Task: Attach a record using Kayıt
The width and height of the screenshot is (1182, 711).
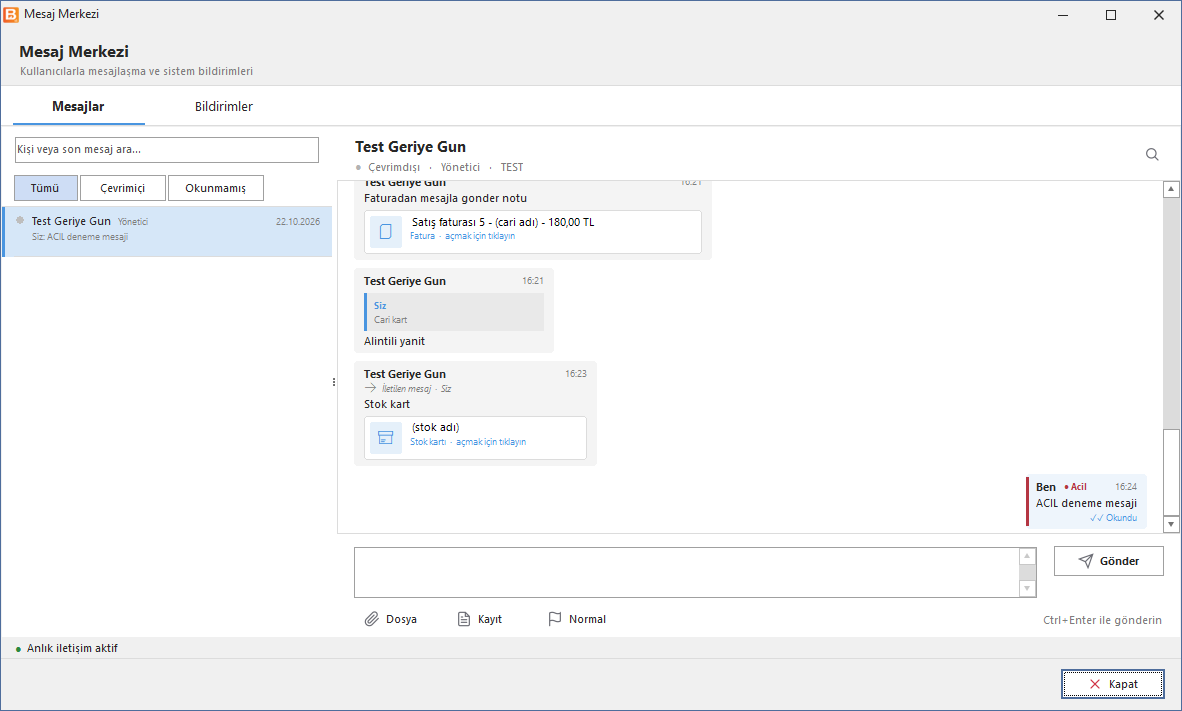Action: point(479,619)
